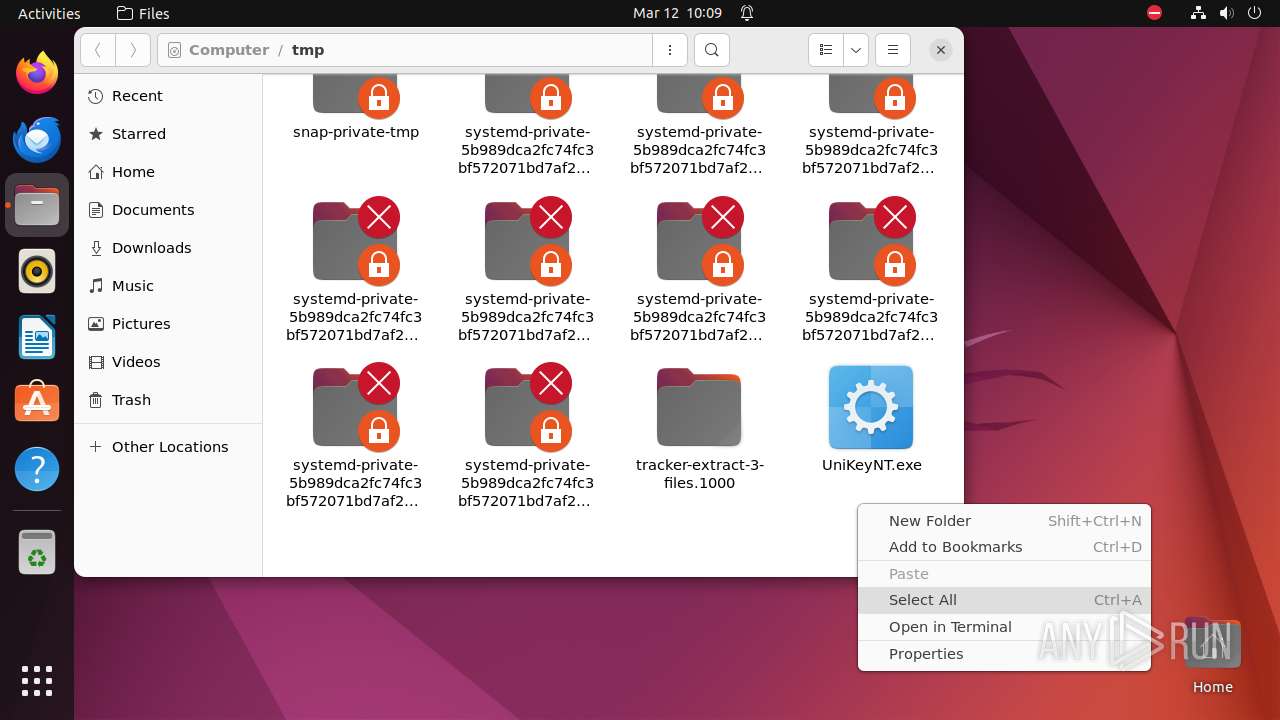Open Other Locations in the sidebar
The width and height of the screenshot is (1280, 720).
coord(168,447)
